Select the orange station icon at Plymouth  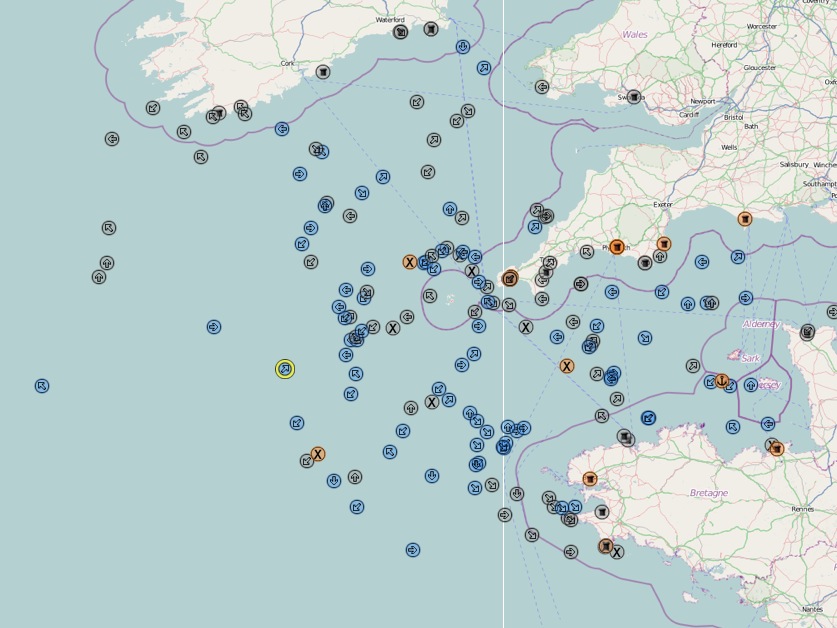click(x=617, y=247)
